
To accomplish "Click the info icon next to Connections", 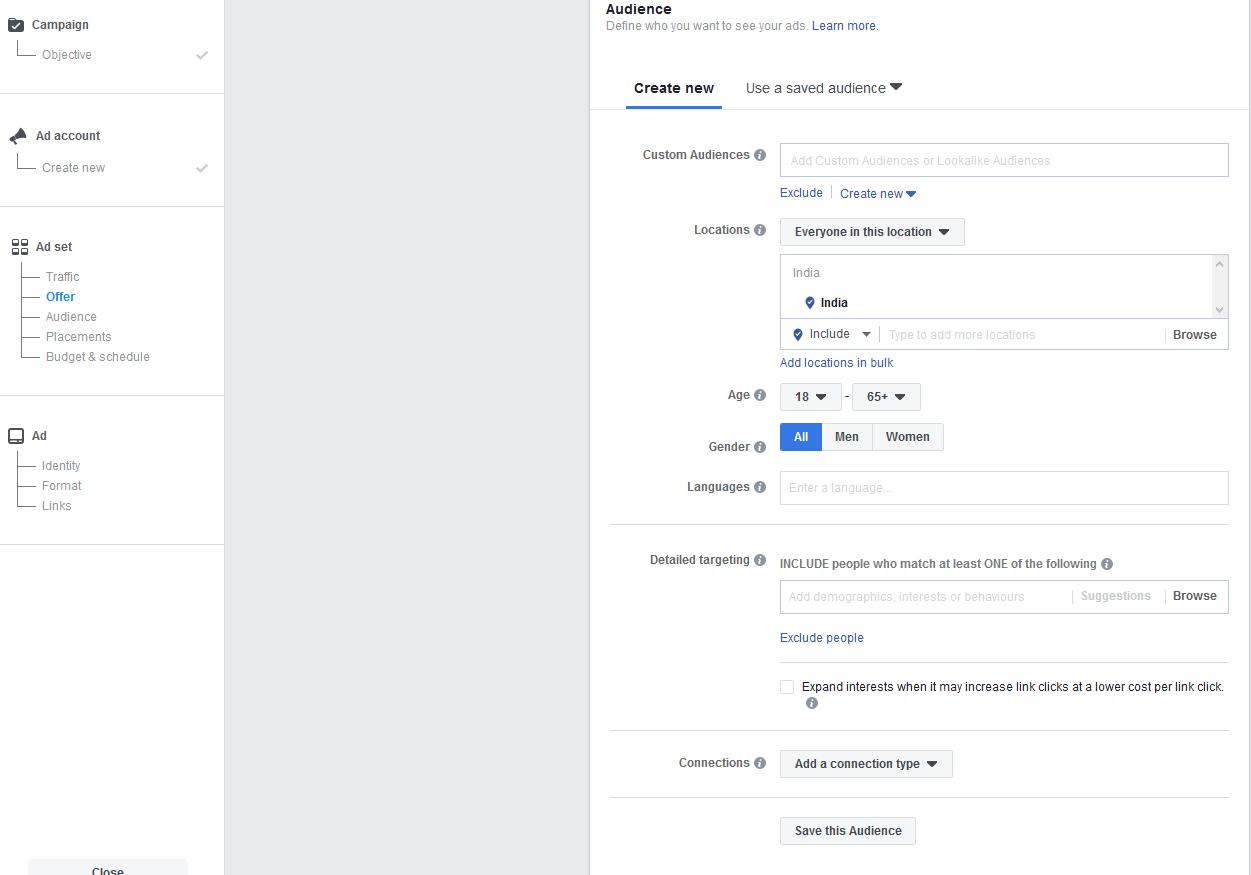I will tap(760, 763).
